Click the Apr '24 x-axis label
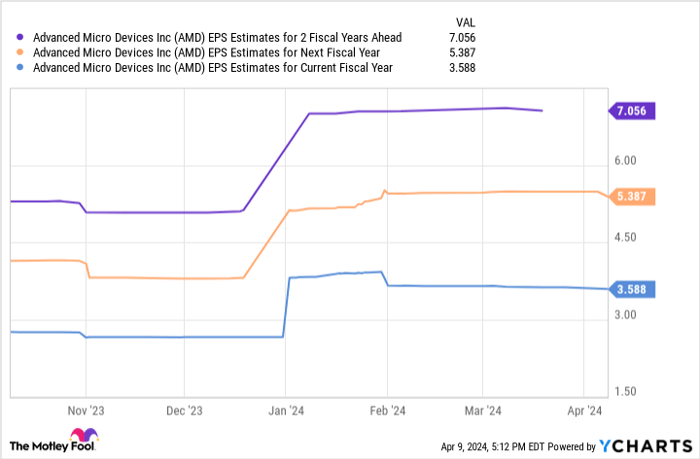Viewport: 700px width, 459px height. [x=583, y=410]
